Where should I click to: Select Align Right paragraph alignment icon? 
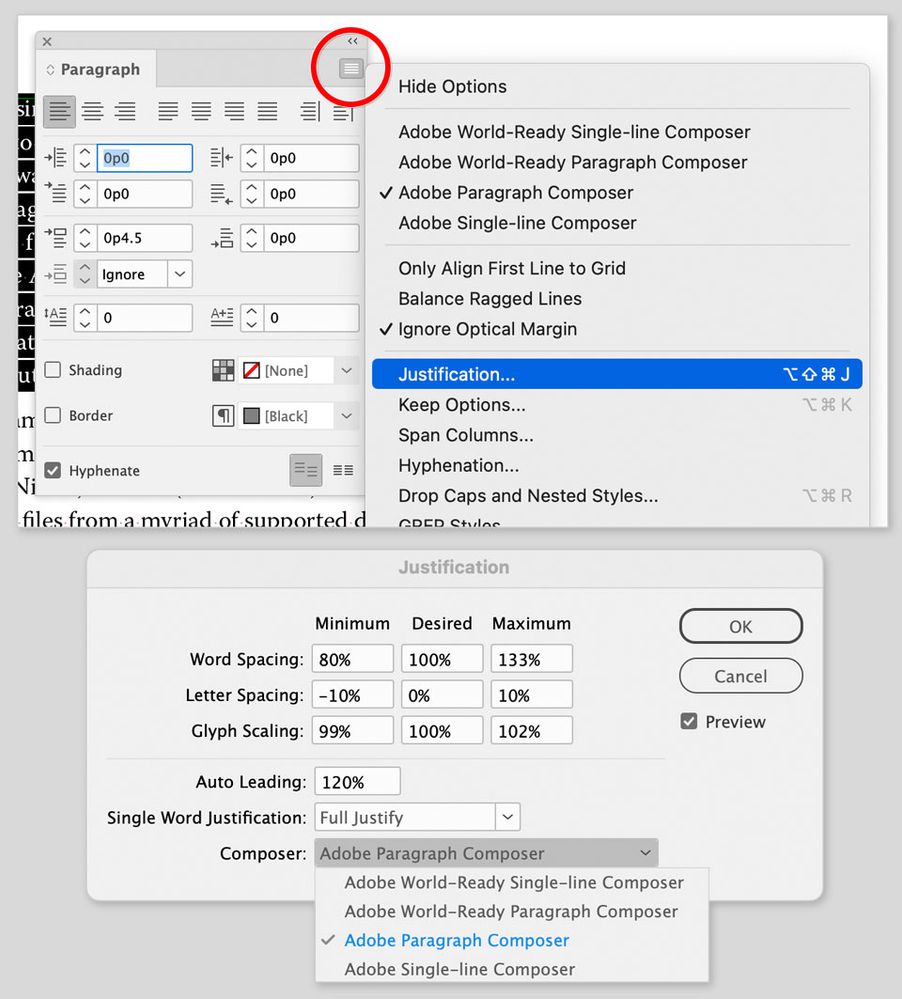125,111
